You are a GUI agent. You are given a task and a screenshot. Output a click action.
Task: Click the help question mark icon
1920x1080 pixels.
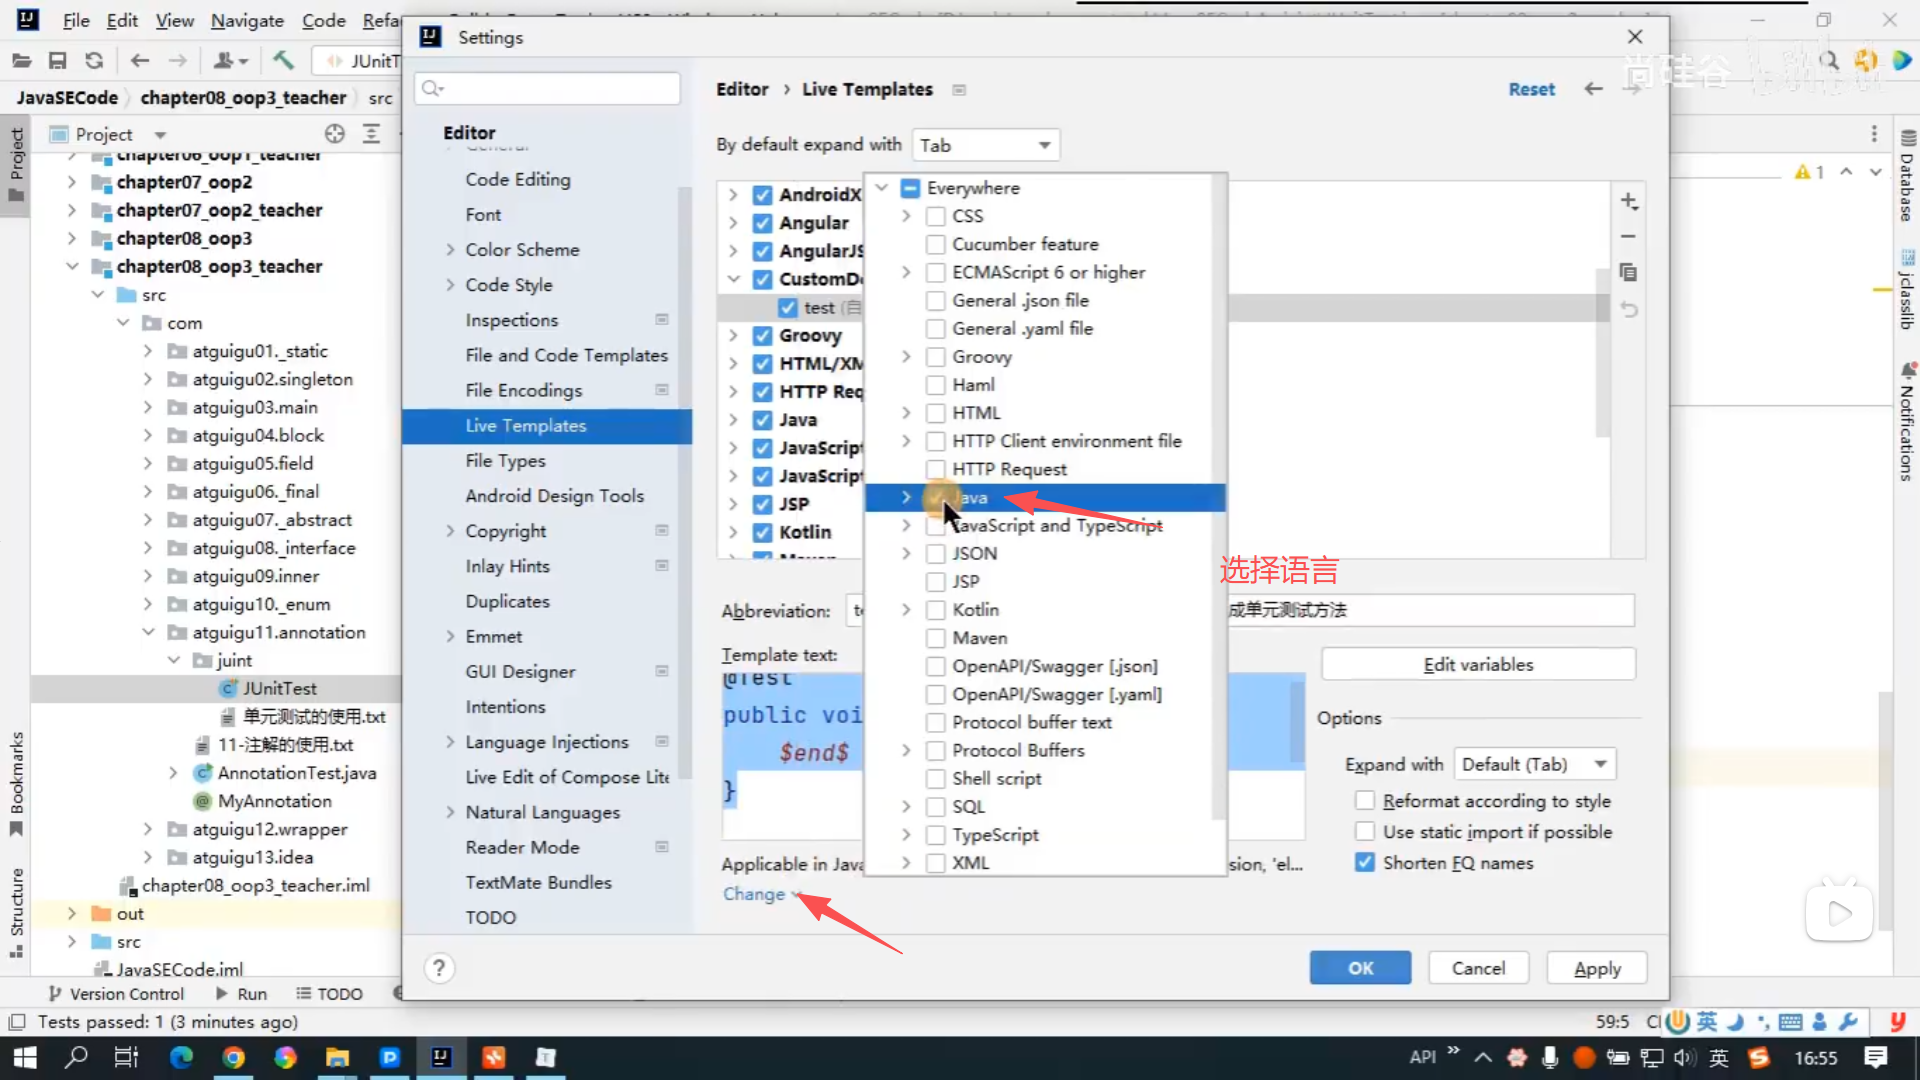[x=438, y=968]
